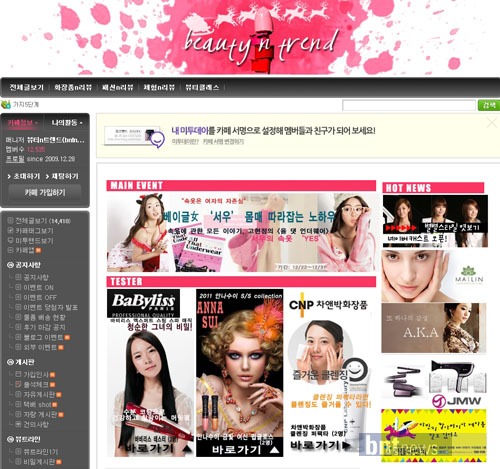This screenshot has width=500, height=469.
Task: Open the ANNA SUI tester banner
Action: 240,373
